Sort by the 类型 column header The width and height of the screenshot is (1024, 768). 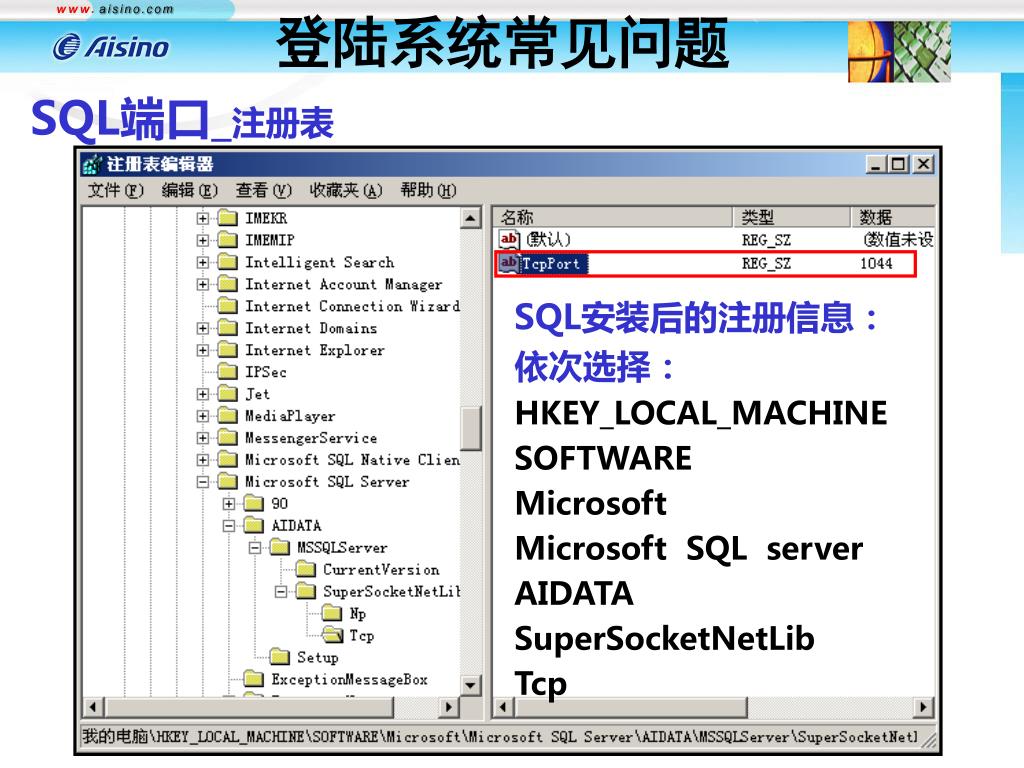(x=792, y=217)
